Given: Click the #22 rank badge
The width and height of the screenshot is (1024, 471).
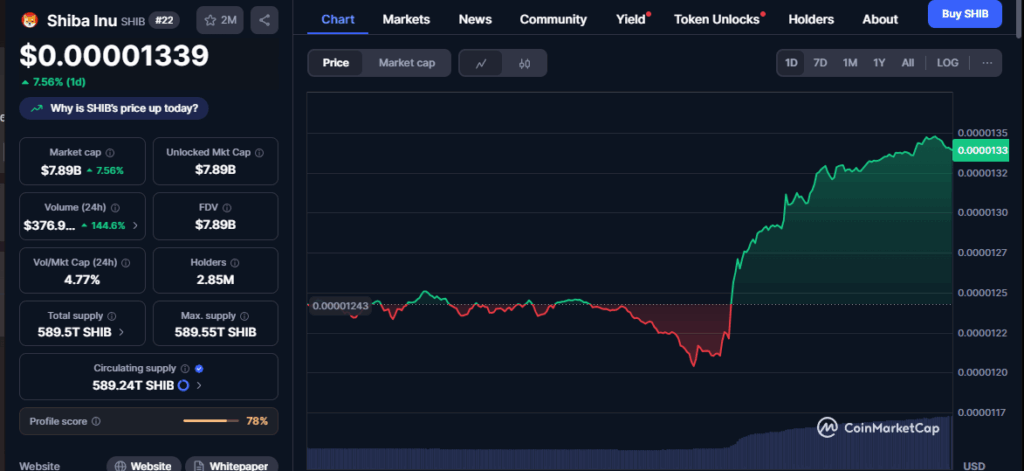Looking at the screenshot, I should 164,20.
